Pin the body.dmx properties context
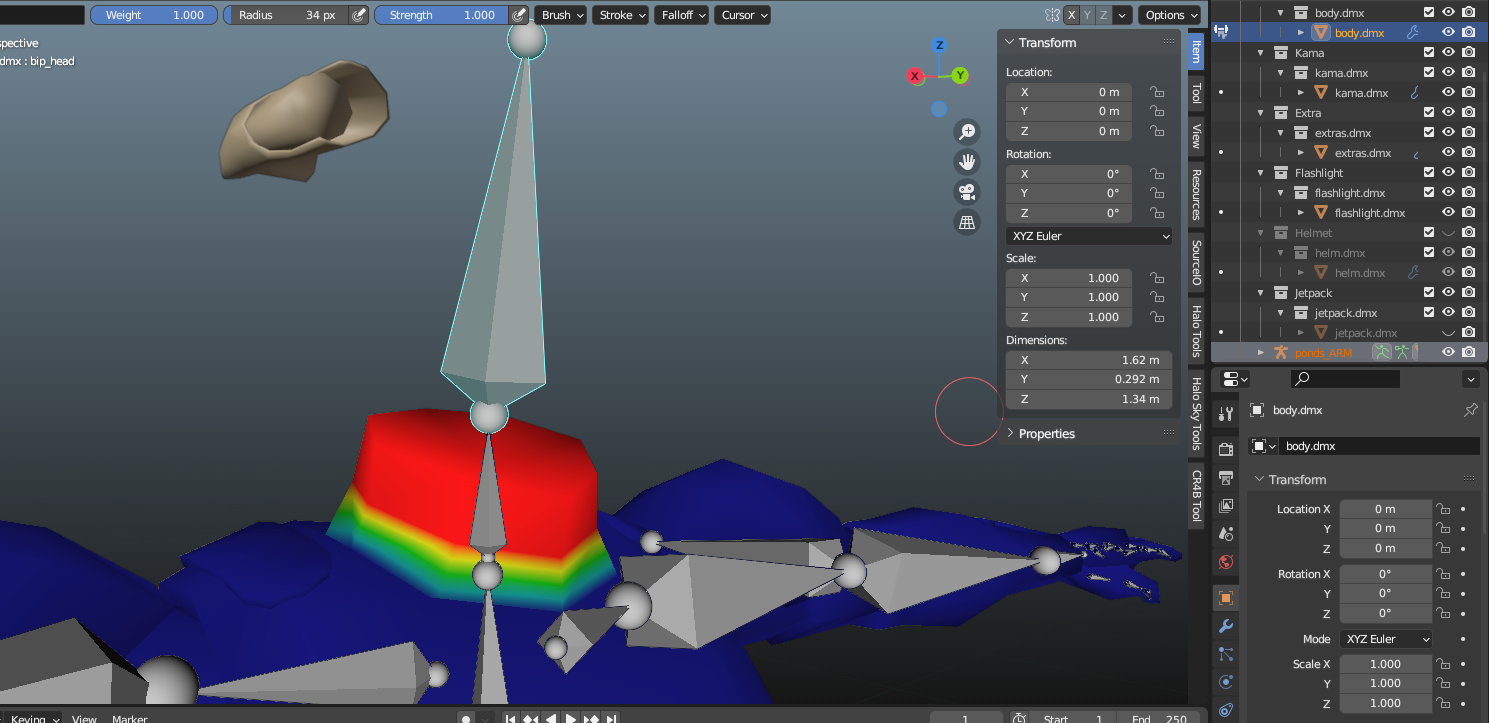Screen dimensions: 1489x723 click(1470, 410)
